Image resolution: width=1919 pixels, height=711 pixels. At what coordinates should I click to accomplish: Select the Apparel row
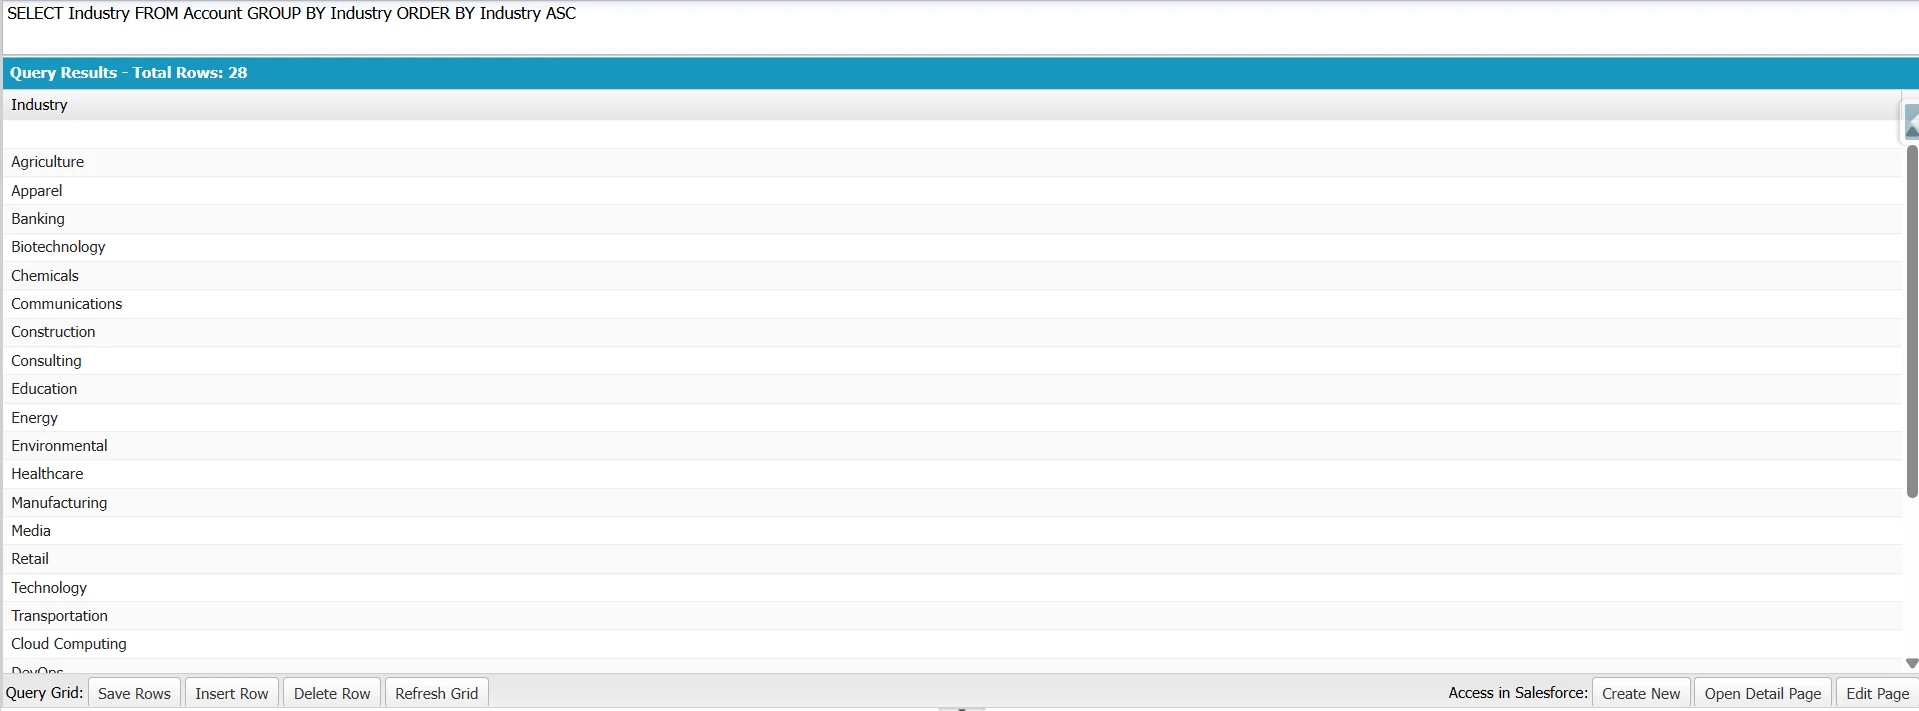952,191
